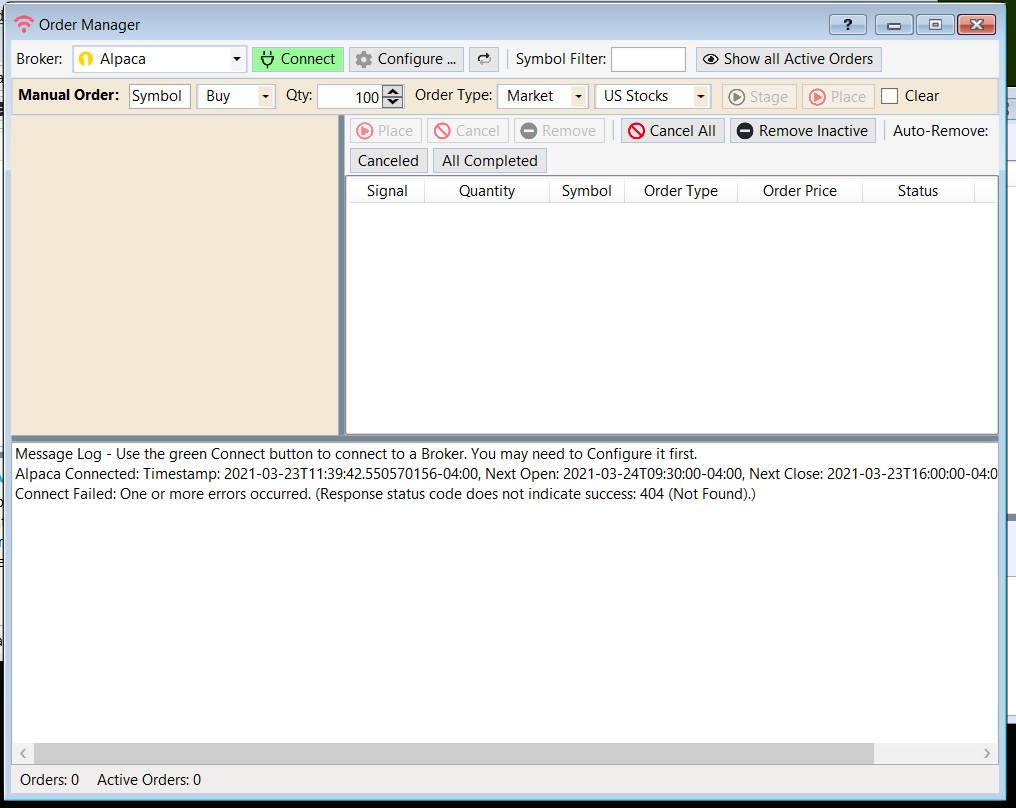Image resolution: width=1016 pixels, height=808 pixels.
Task: Click the 'Active Orders: 0' status text
Action: (x=149, y=780)
